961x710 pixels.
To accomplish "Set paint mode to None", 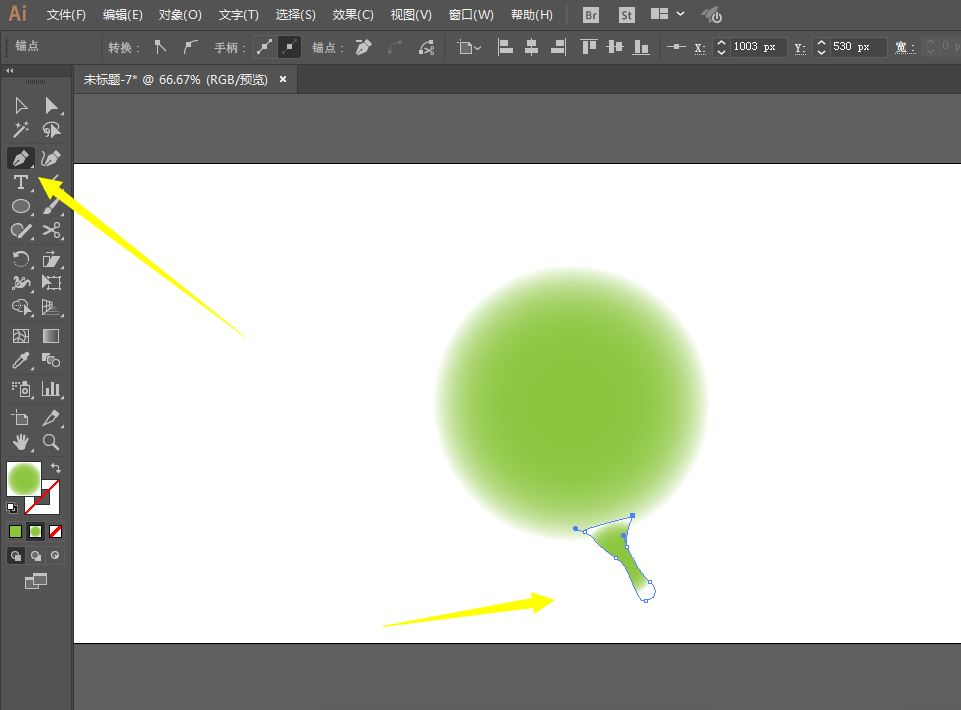I will (56, 531).
